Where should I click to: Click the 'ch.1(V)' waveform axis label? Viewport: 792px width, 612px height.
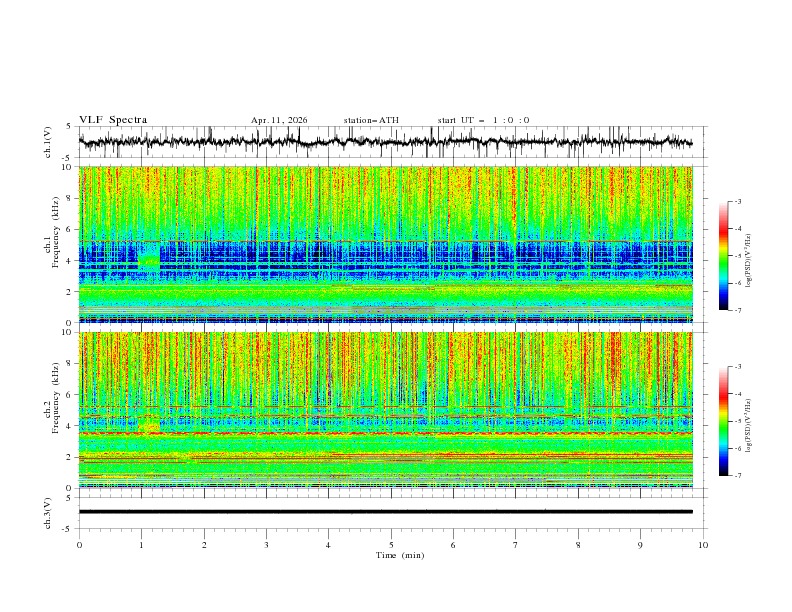[48, 142]
